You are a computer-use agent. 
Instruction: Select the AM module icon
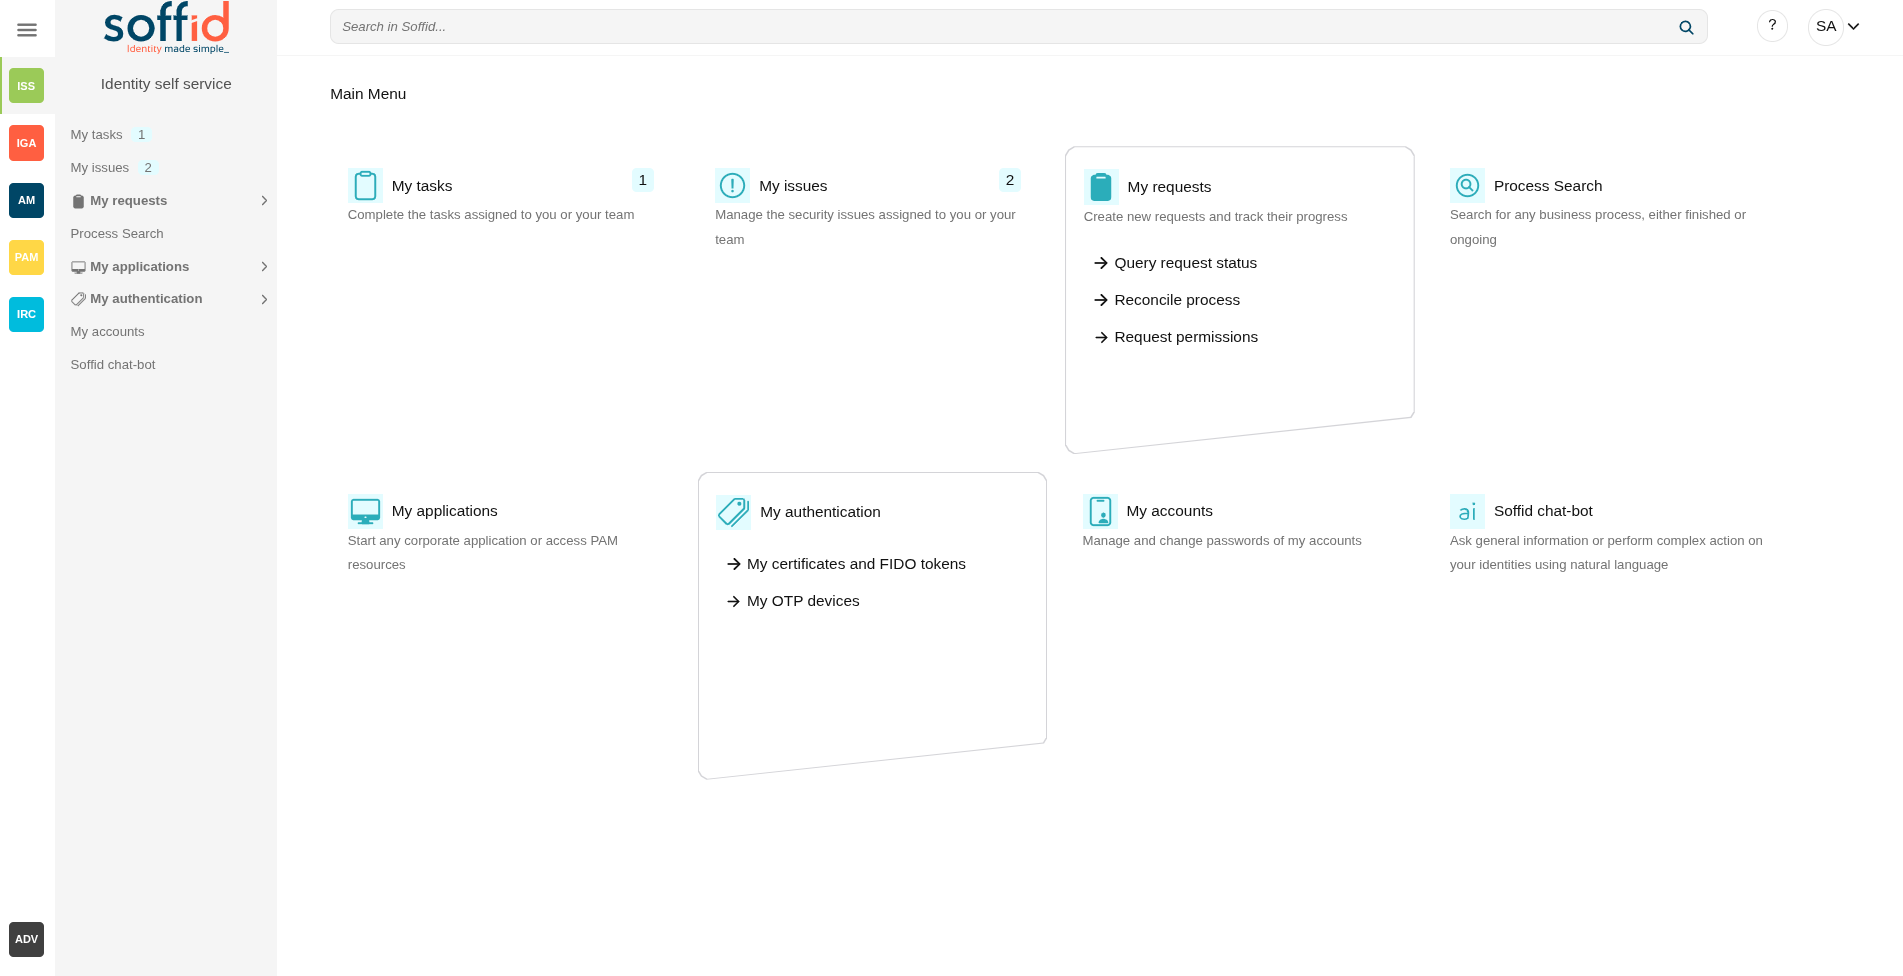pos(26,200)
